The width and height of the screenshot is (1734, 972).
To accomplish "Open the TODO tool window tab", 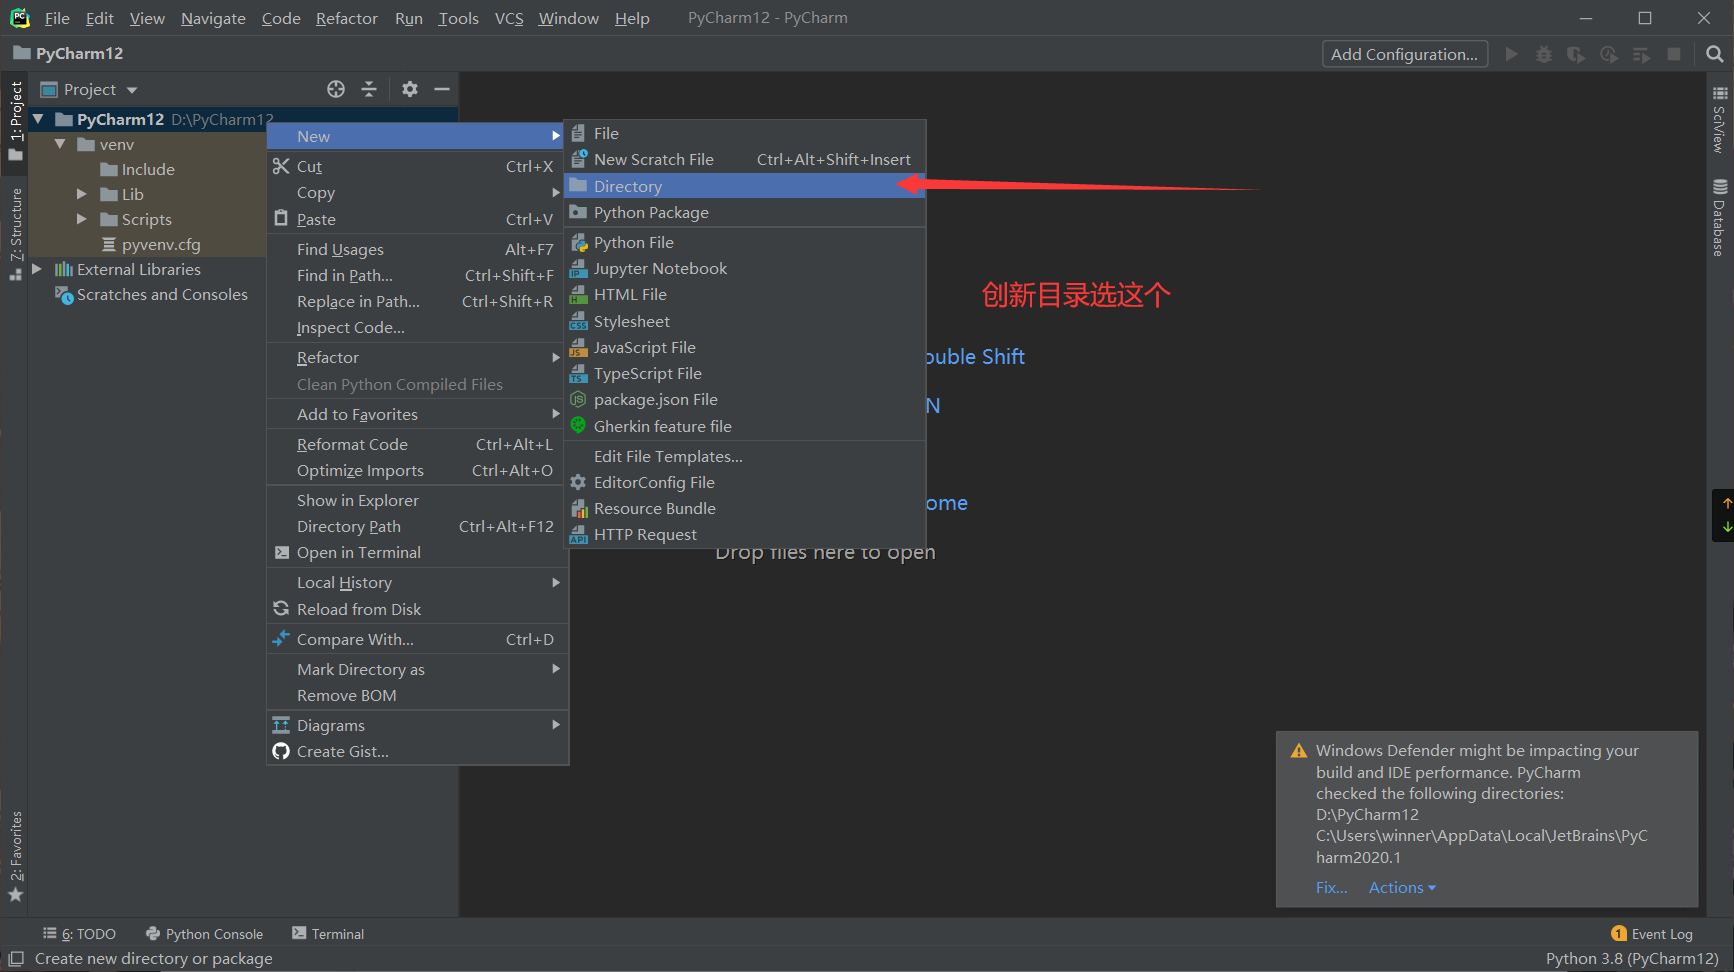I will 79,934.
